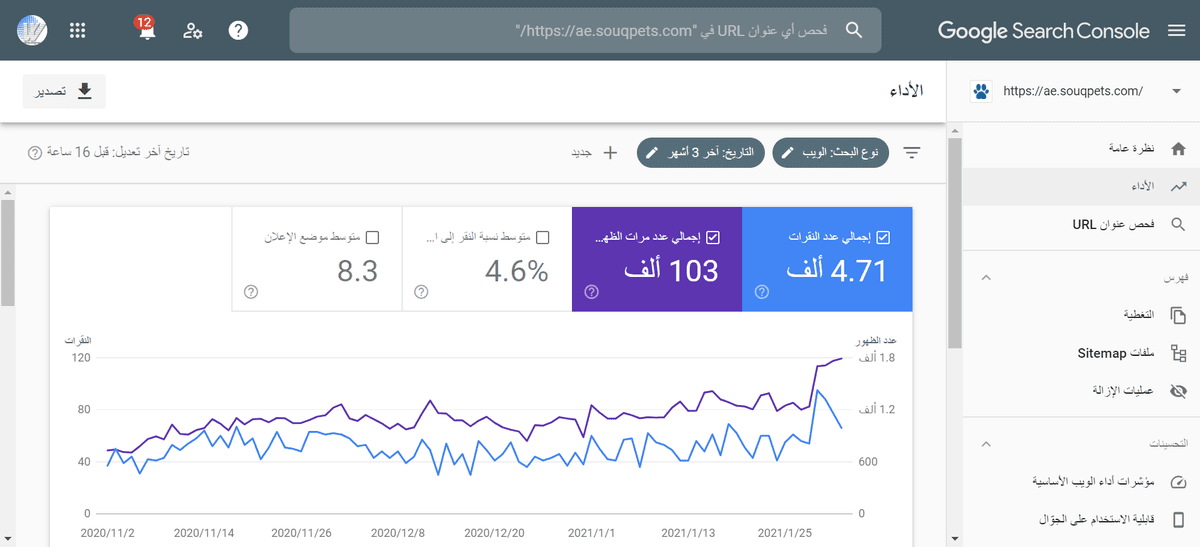Click the home icon beside نظرة عامة

(x=1178, y=148)
